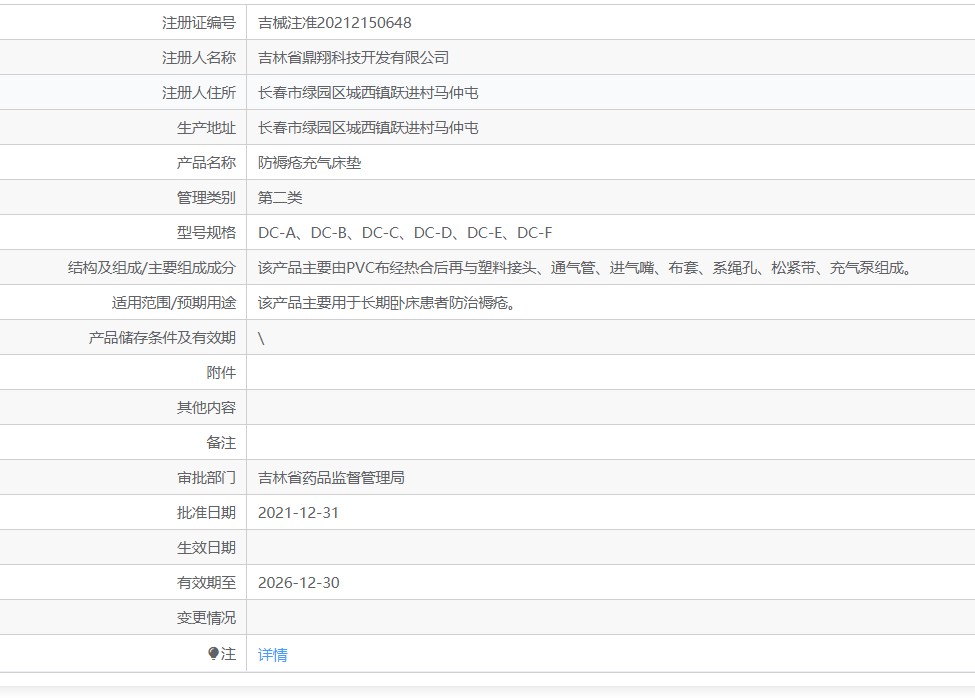
Task: Click expiry date 2026-12-30
Action: 298,582
